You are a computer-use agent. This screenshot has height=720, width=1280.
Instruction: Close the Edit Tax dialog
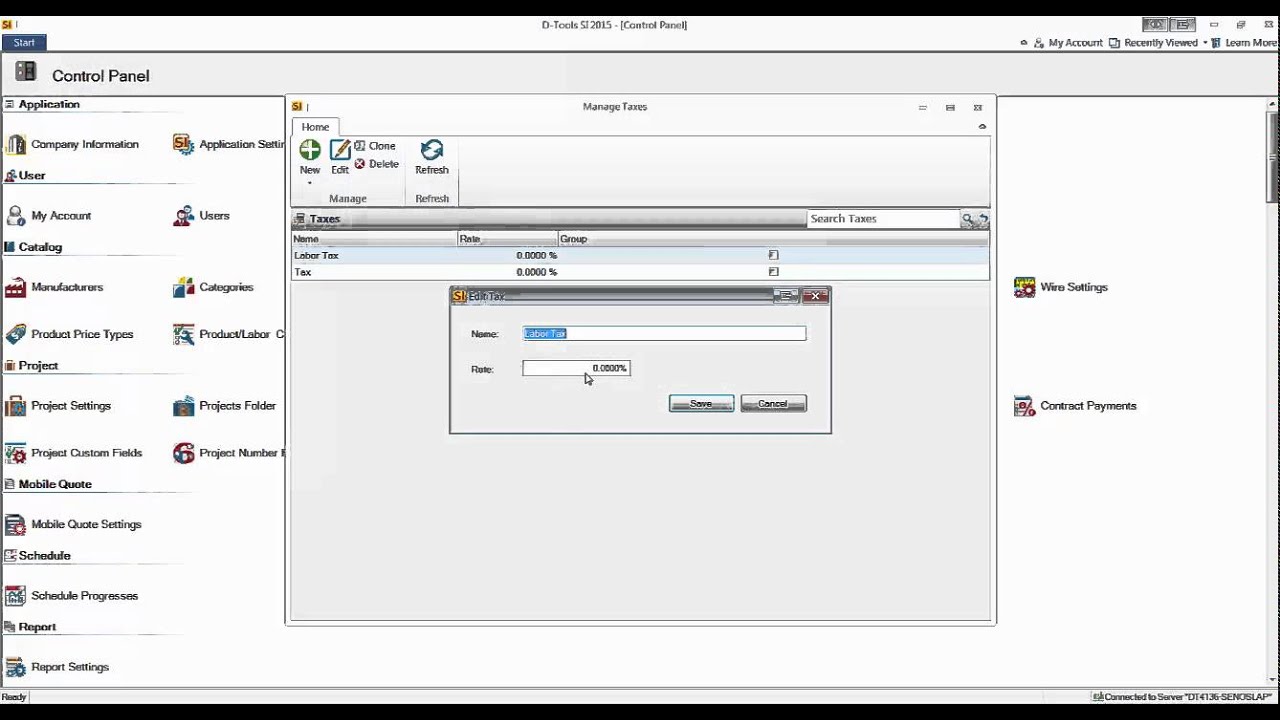(x=815, y=296)
